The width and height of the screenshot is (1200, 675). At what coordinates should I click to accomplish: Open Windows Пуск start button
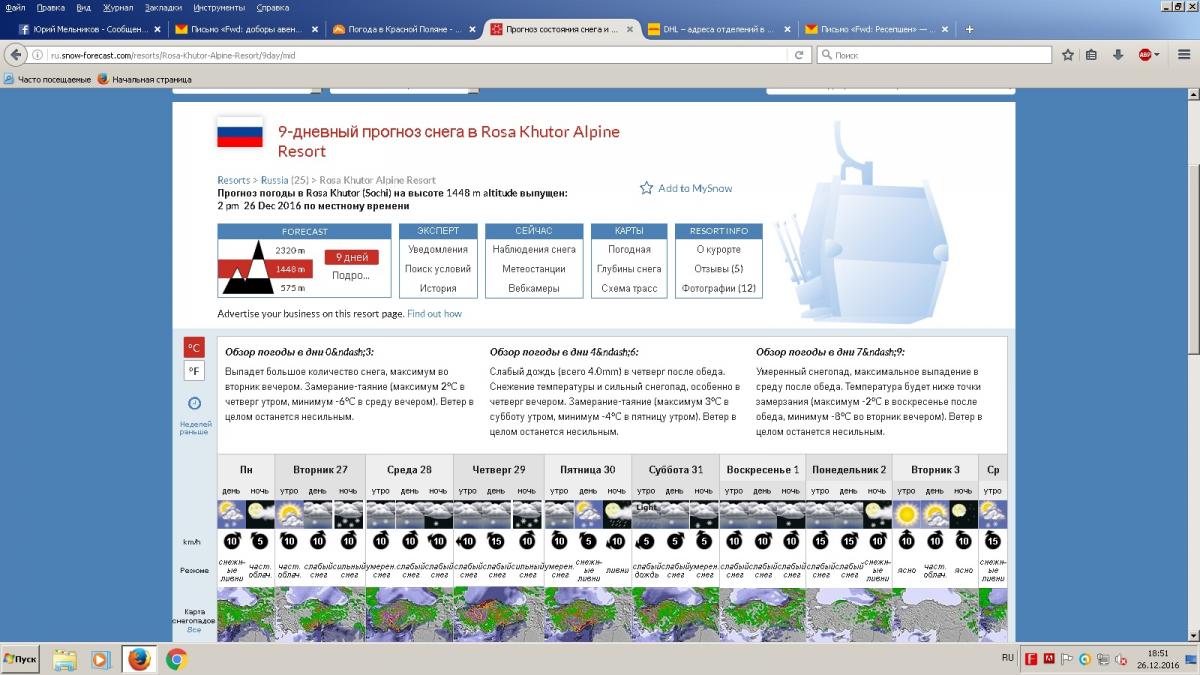click(22, 659)
